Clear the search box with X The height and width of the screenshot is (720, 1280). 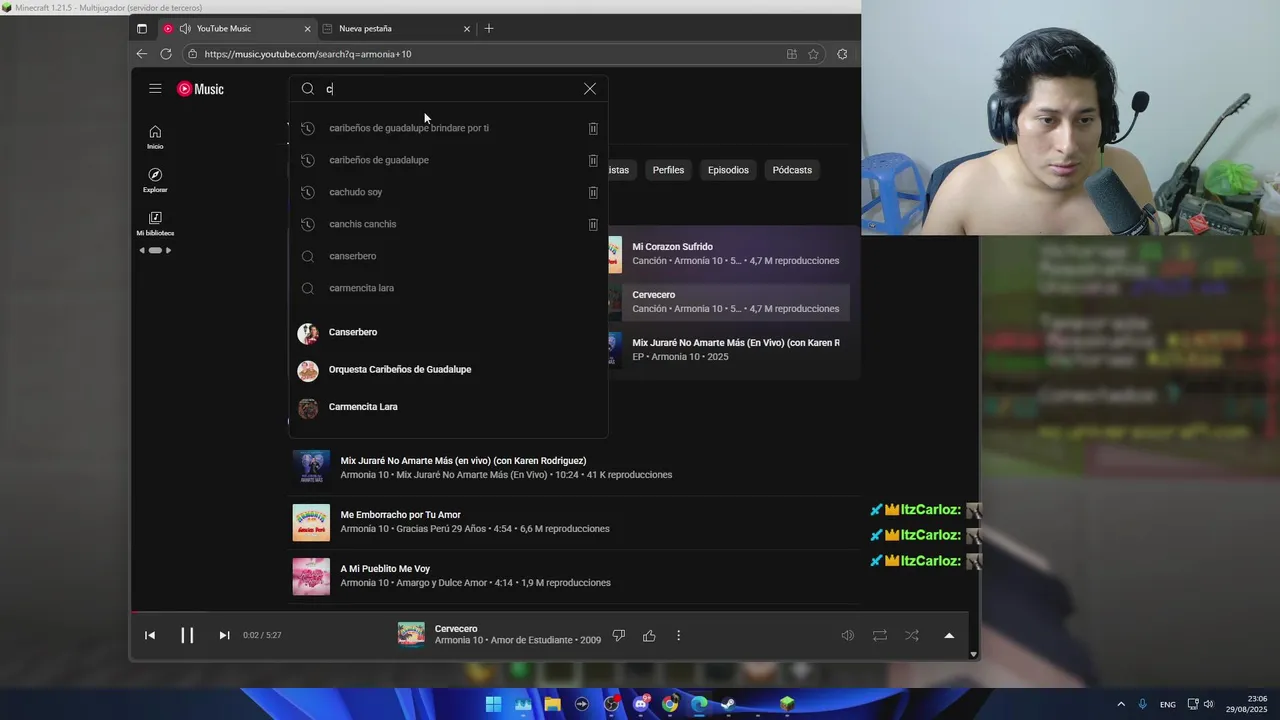[x=590, y=89]
